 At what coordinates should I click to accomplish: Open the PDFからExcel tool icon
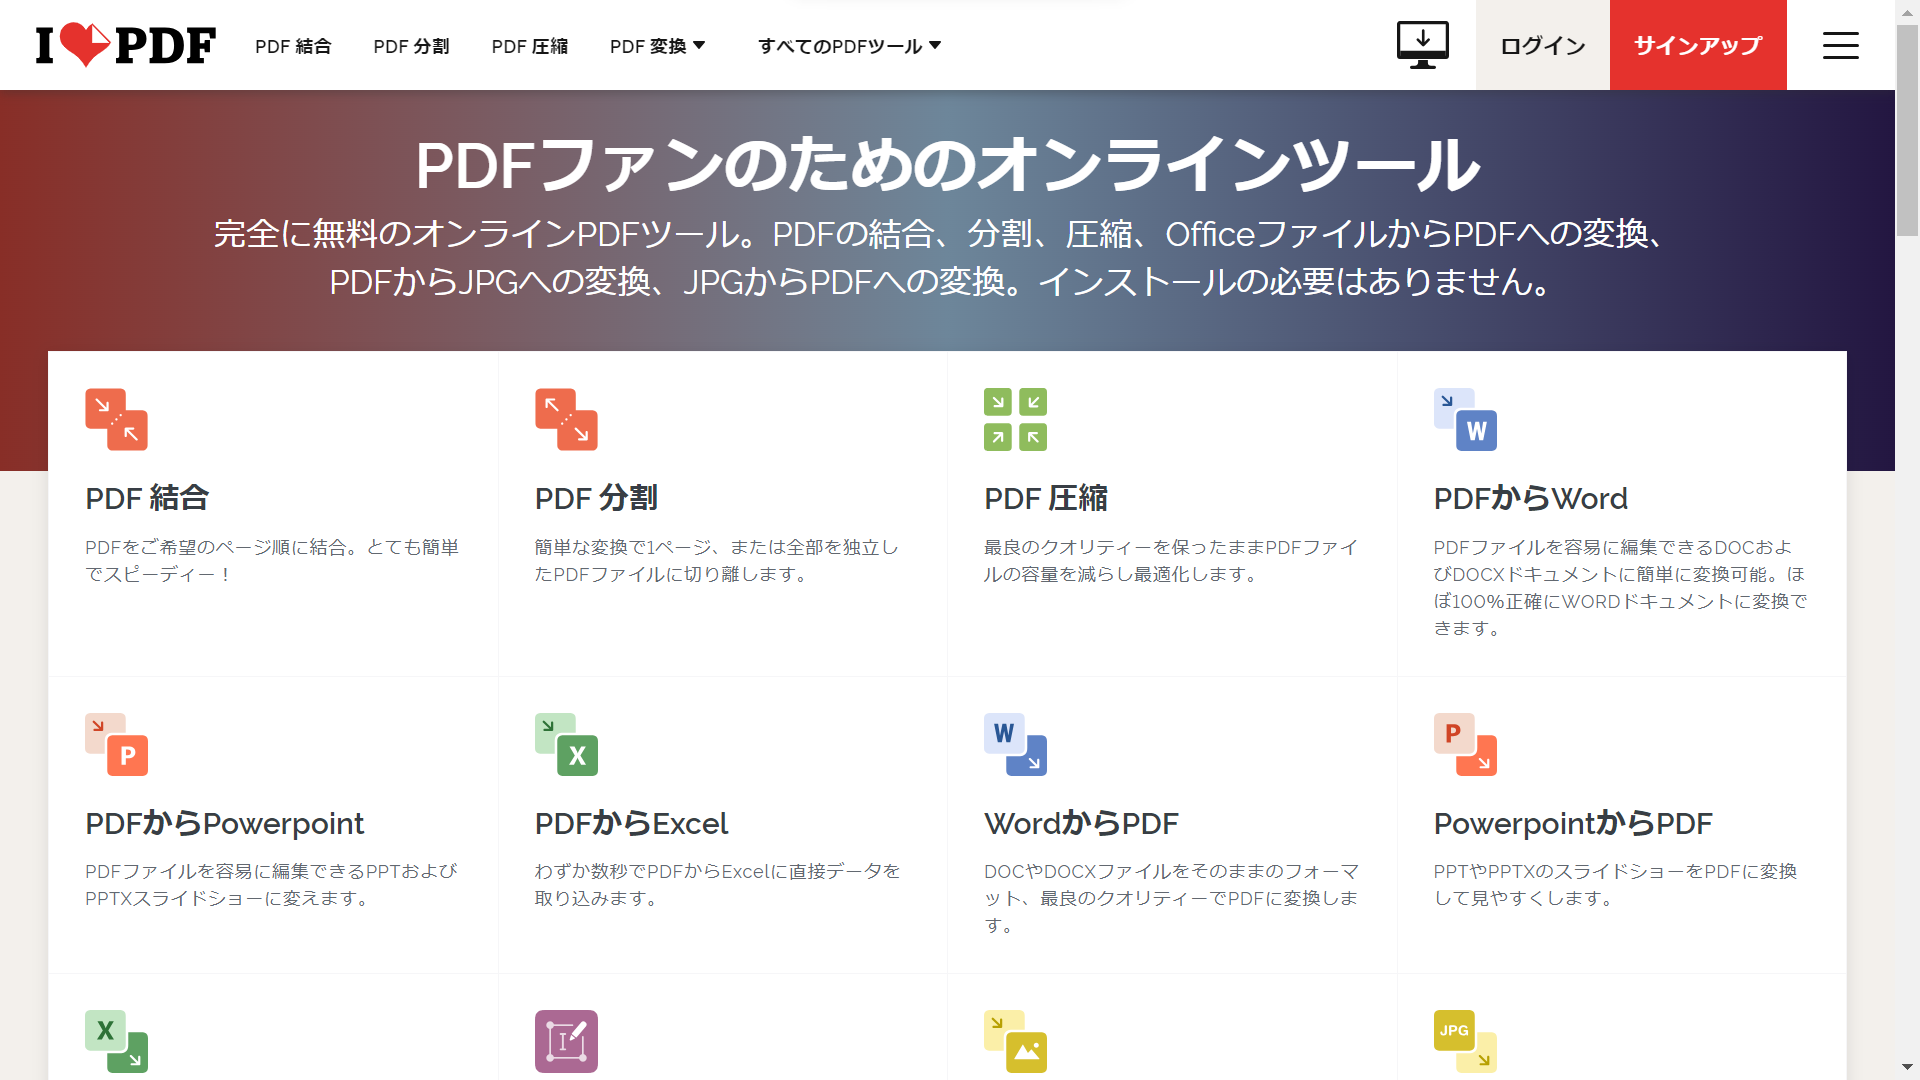[566, 745]
